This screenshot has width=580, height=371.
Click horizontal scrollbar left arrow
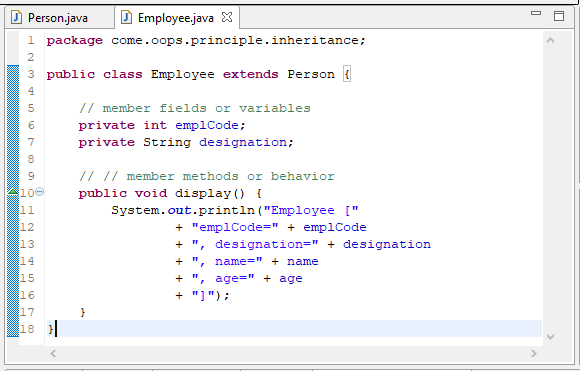pyautogui.click(x=53, y=354)
